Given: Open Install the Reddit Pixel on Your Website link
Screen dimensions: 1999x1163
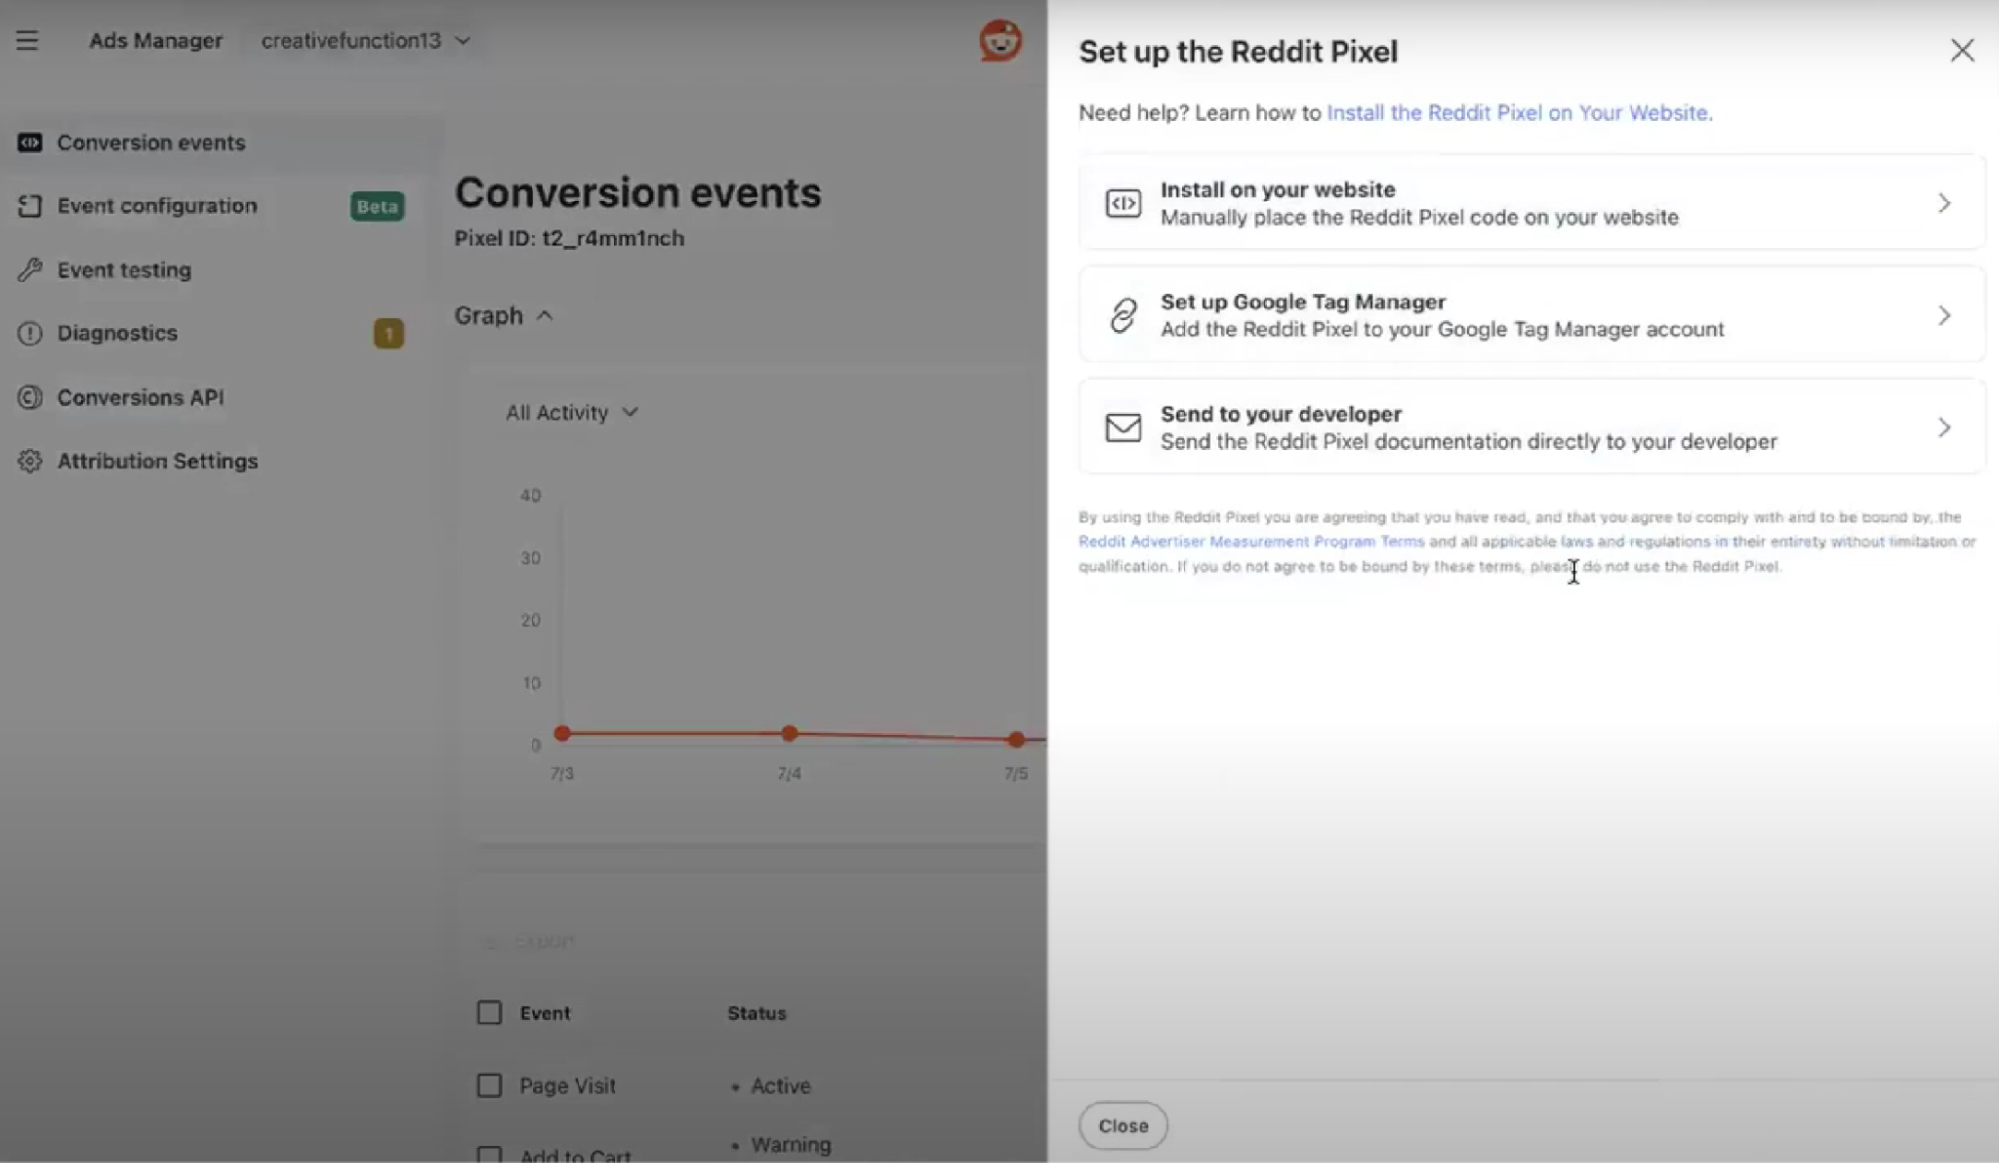Looking at the screenshot, I should 1518,113.
